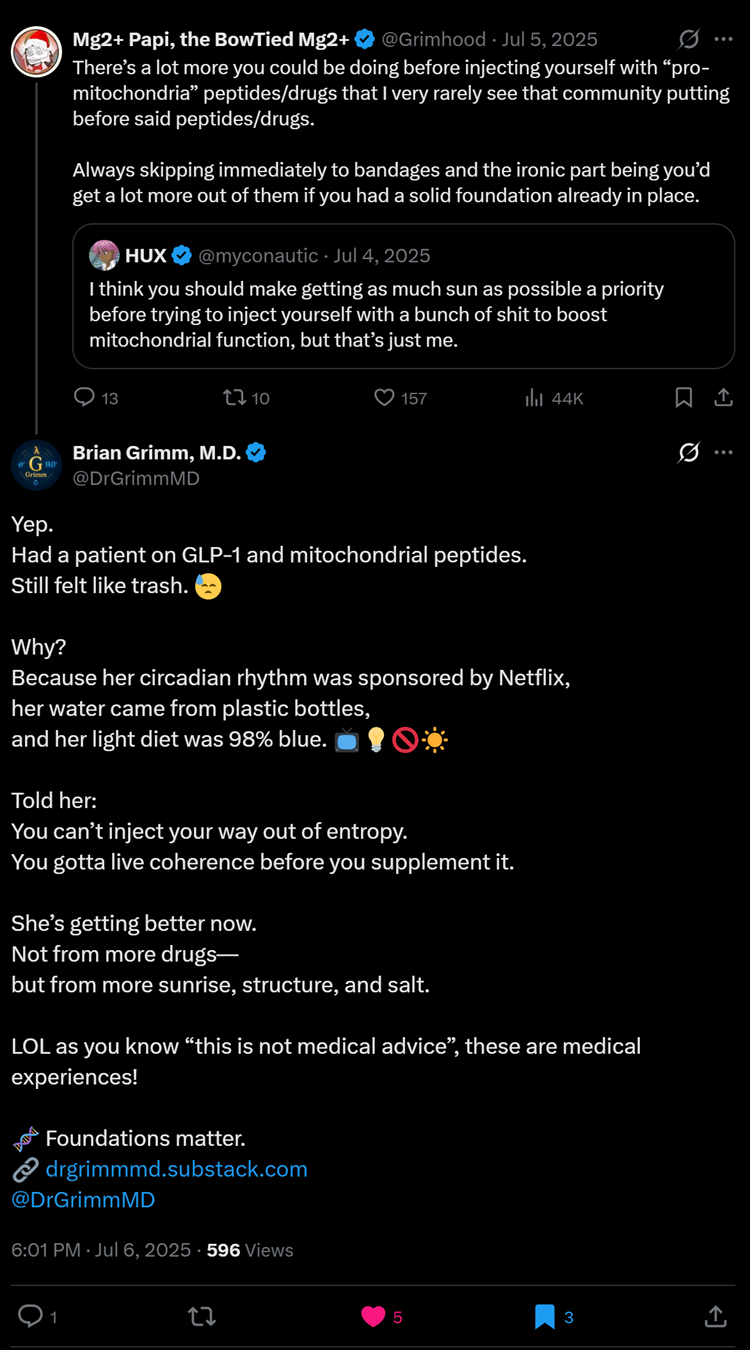Open more options on Brian Grimm's post

(x=724, y=453)
